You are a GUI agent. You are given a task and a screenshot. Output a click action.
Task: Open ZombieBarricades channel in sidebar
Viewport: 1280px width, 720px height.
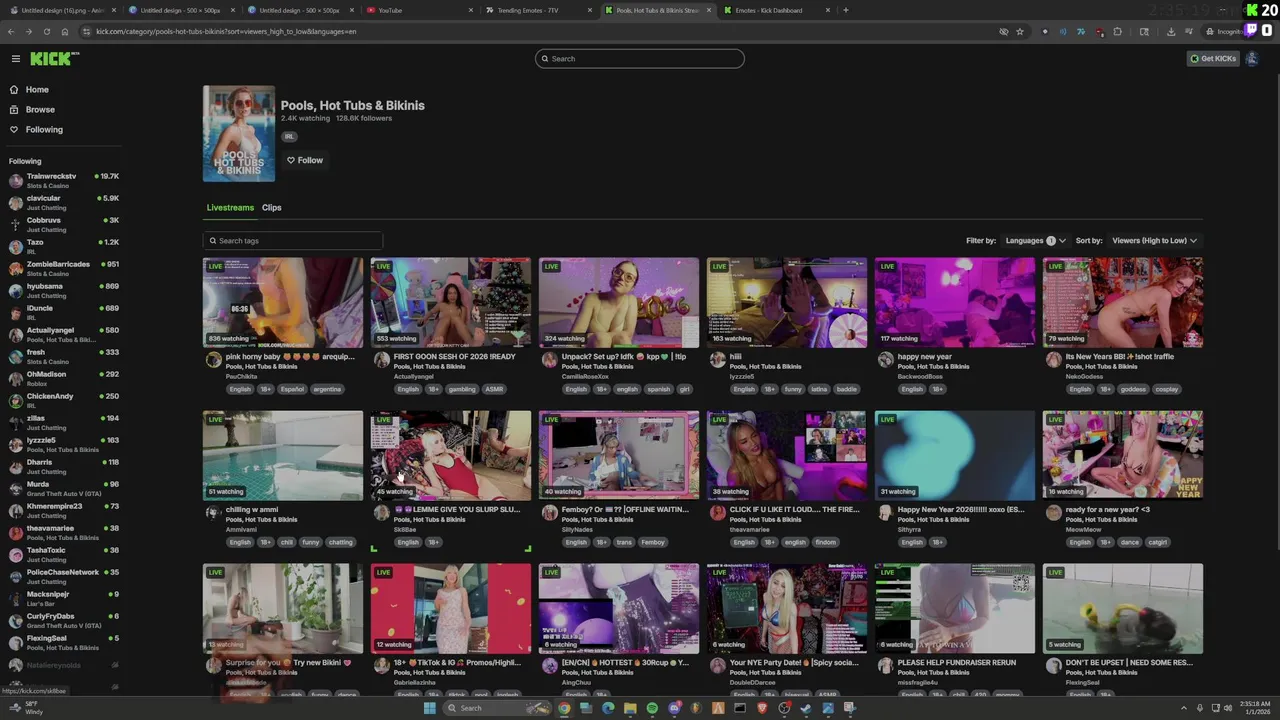pyautogui.click(x=64, y=269)
